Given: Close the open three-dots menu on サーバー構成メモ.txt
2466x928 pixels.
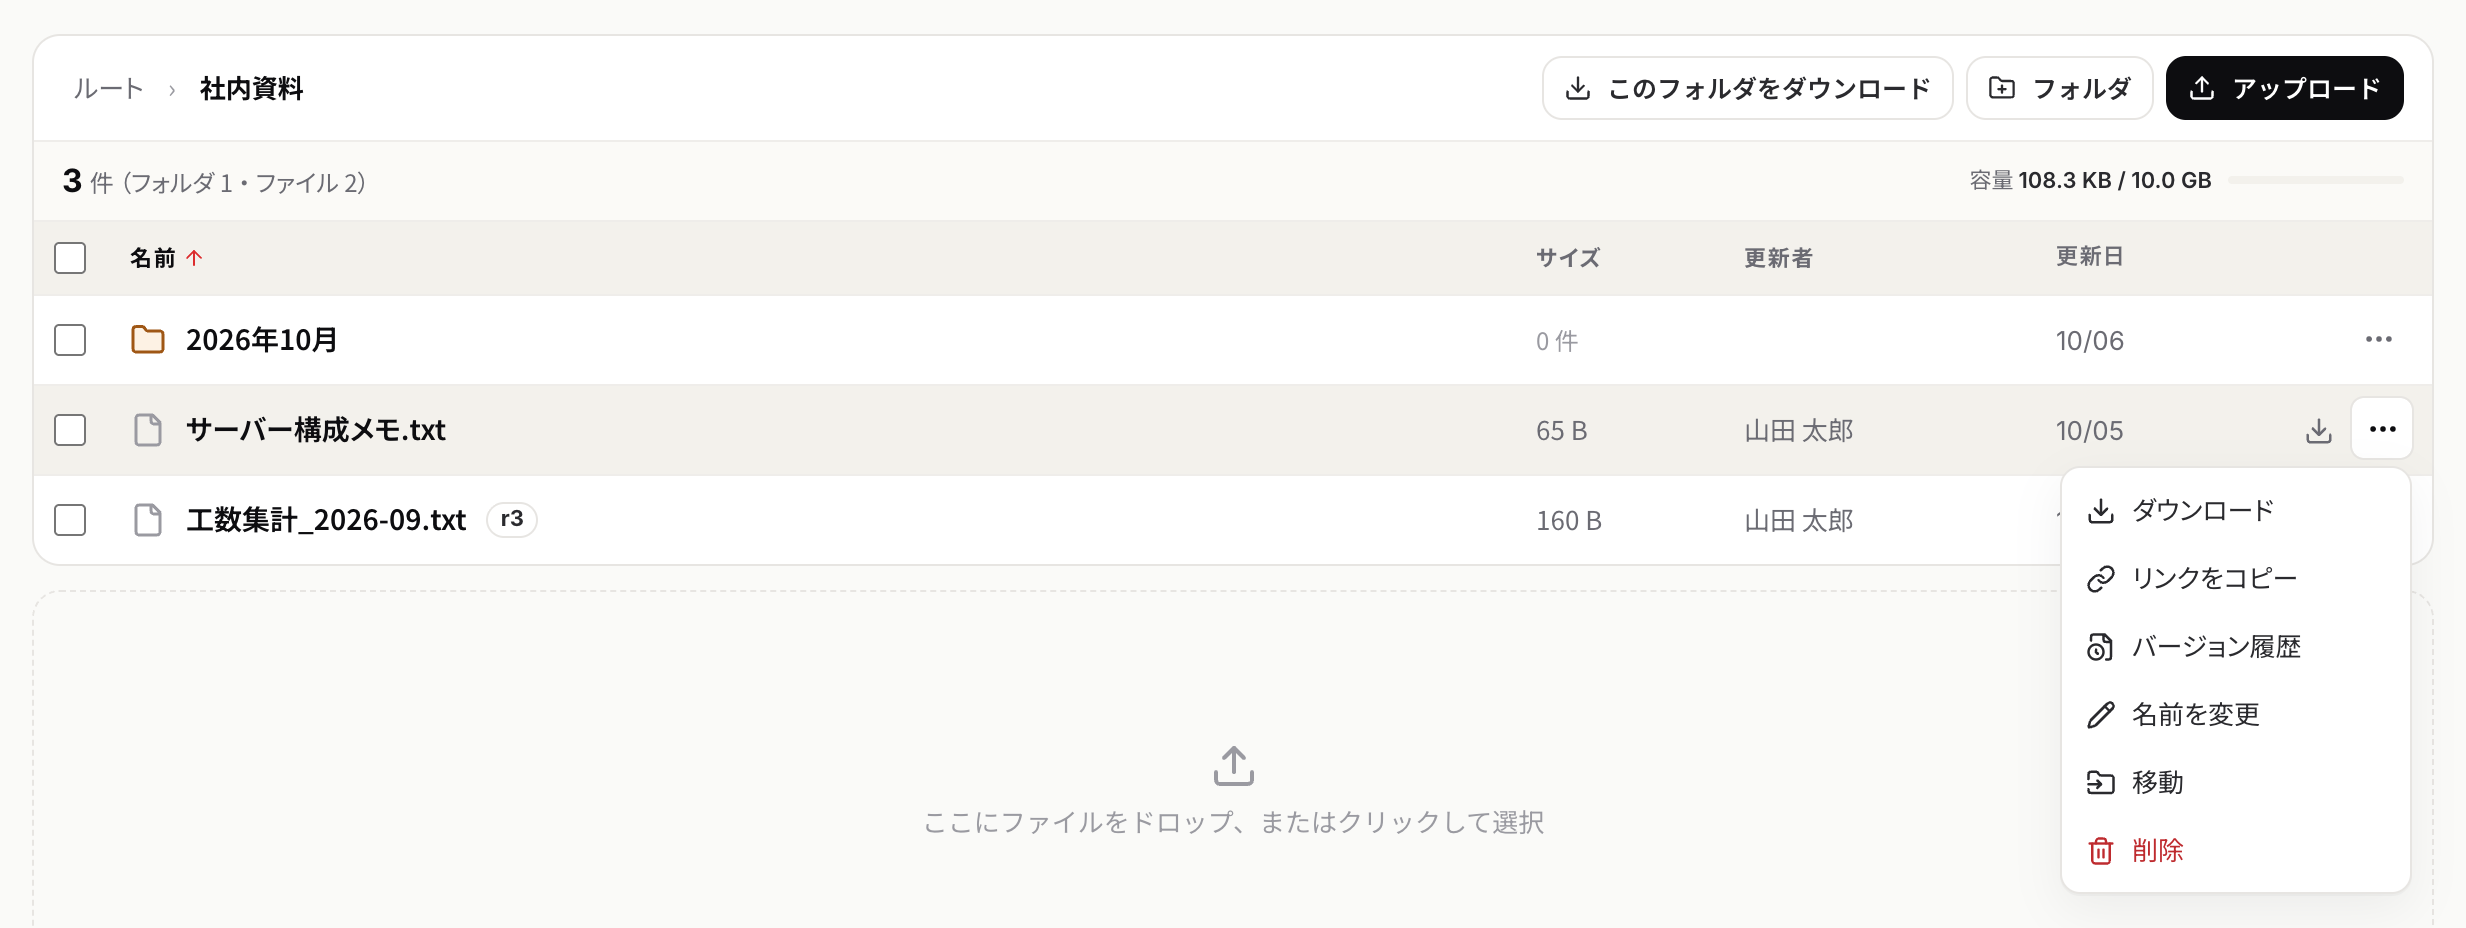Looking at the screenshot, I should point(2382,429).
